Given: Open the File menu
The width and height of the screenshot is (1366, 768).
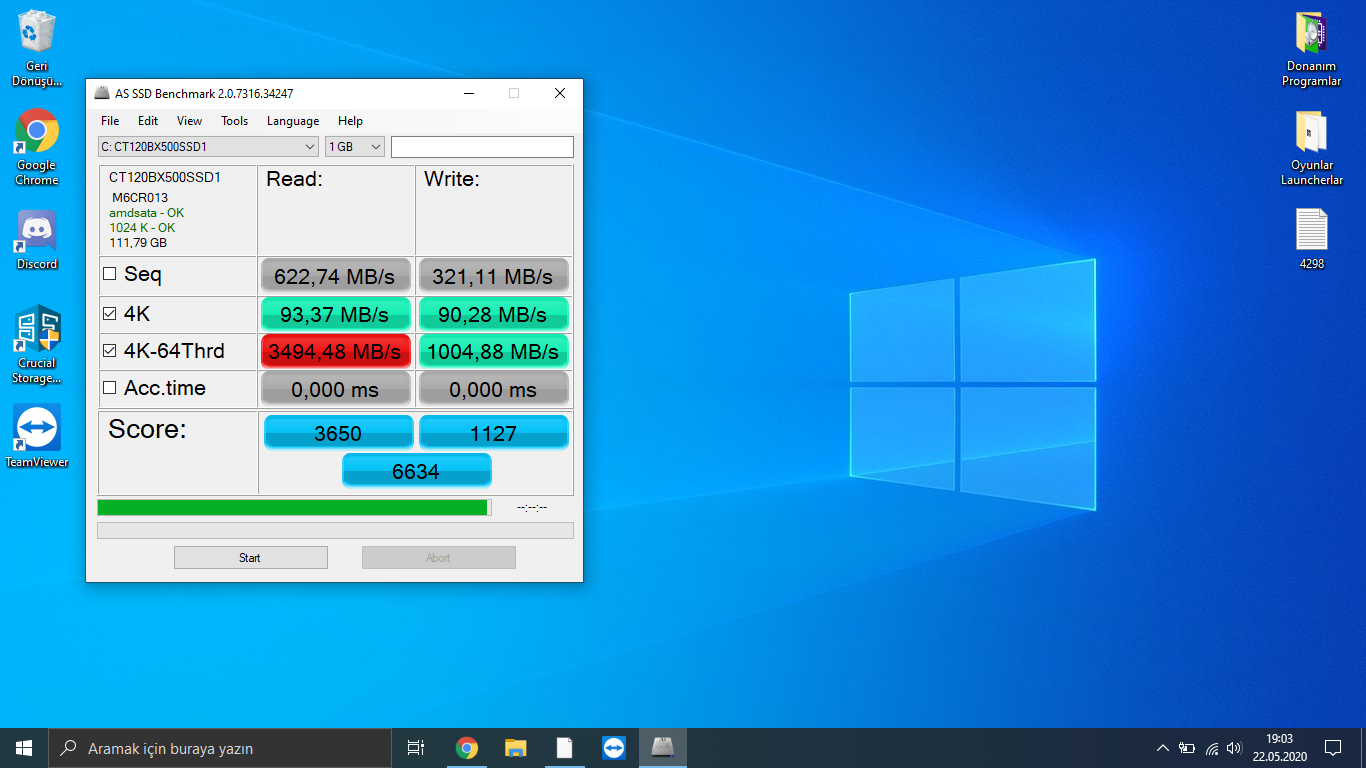Looking at the screenshot, I should pyautogui.click(x=110, y=121).
